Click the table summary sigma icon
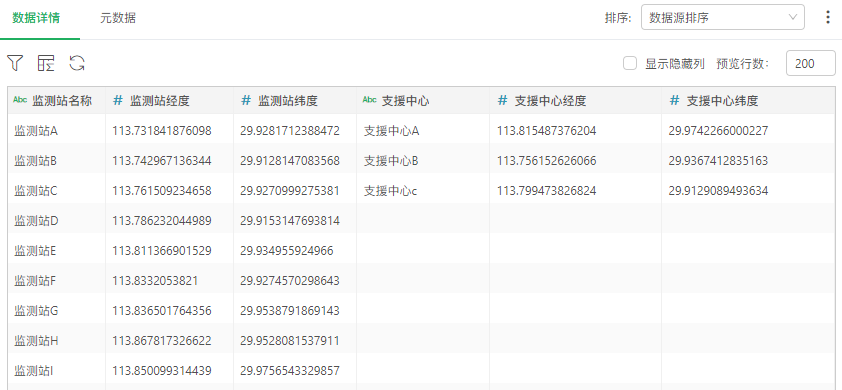Image resolution: width=842 pixels, height=390 pixels. pyautogui.click(x=46, y=63)
